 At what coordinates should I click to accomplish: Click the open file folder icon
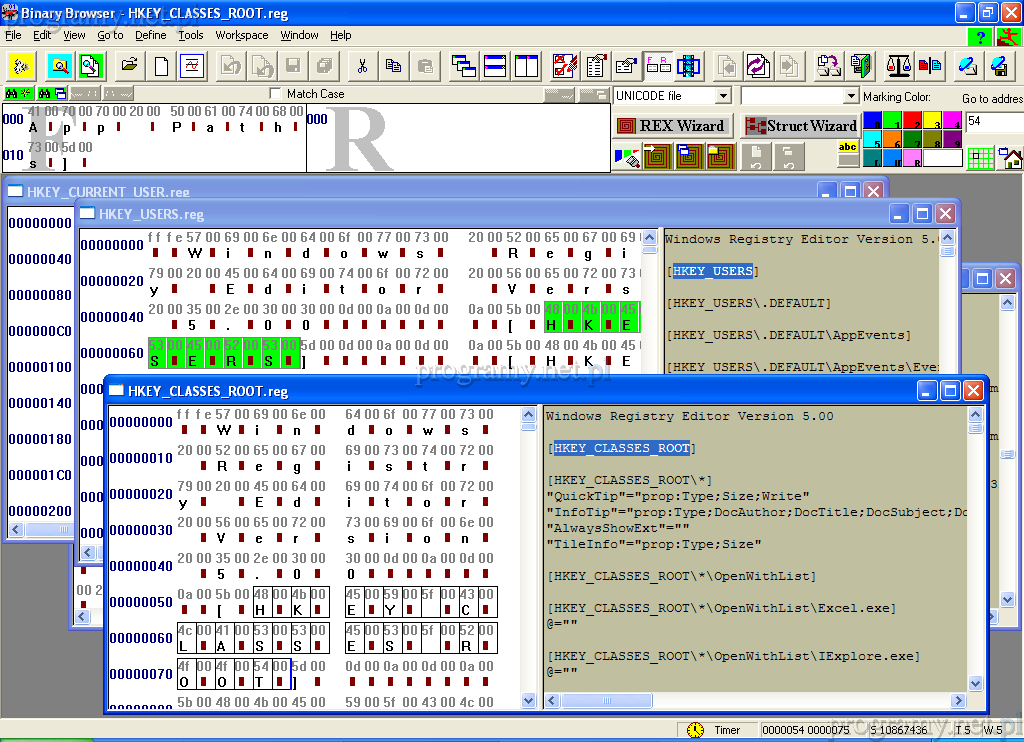pos(129,66)
